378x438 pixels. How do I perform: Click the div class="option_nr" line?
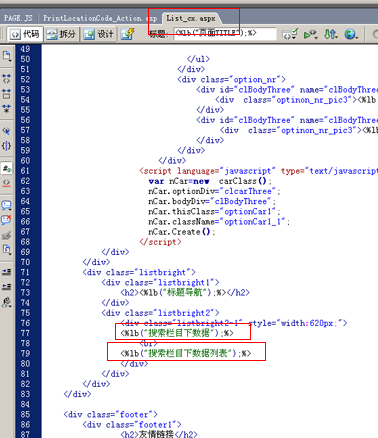click(232, 80)
